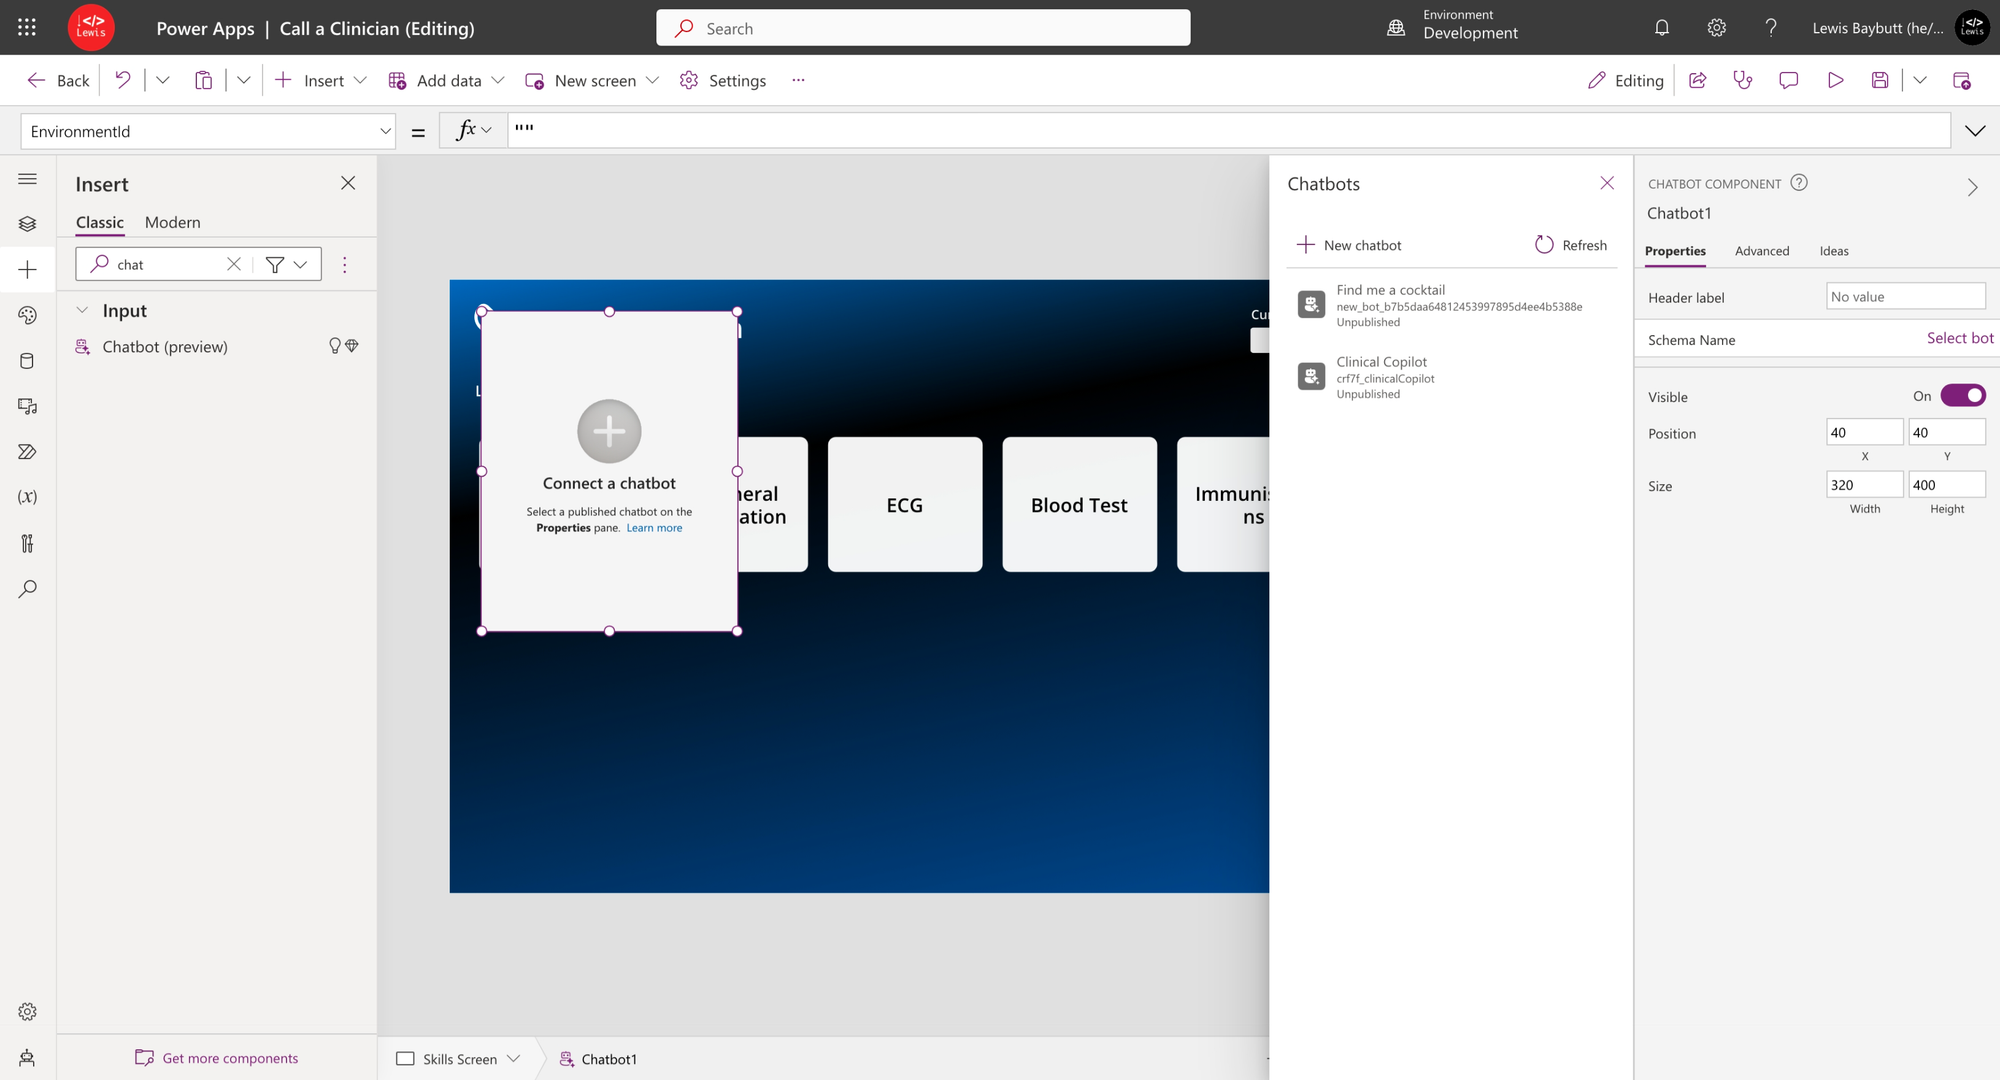
Task: Expand the formula bar chevron
Action: (x=1975, y=131)
